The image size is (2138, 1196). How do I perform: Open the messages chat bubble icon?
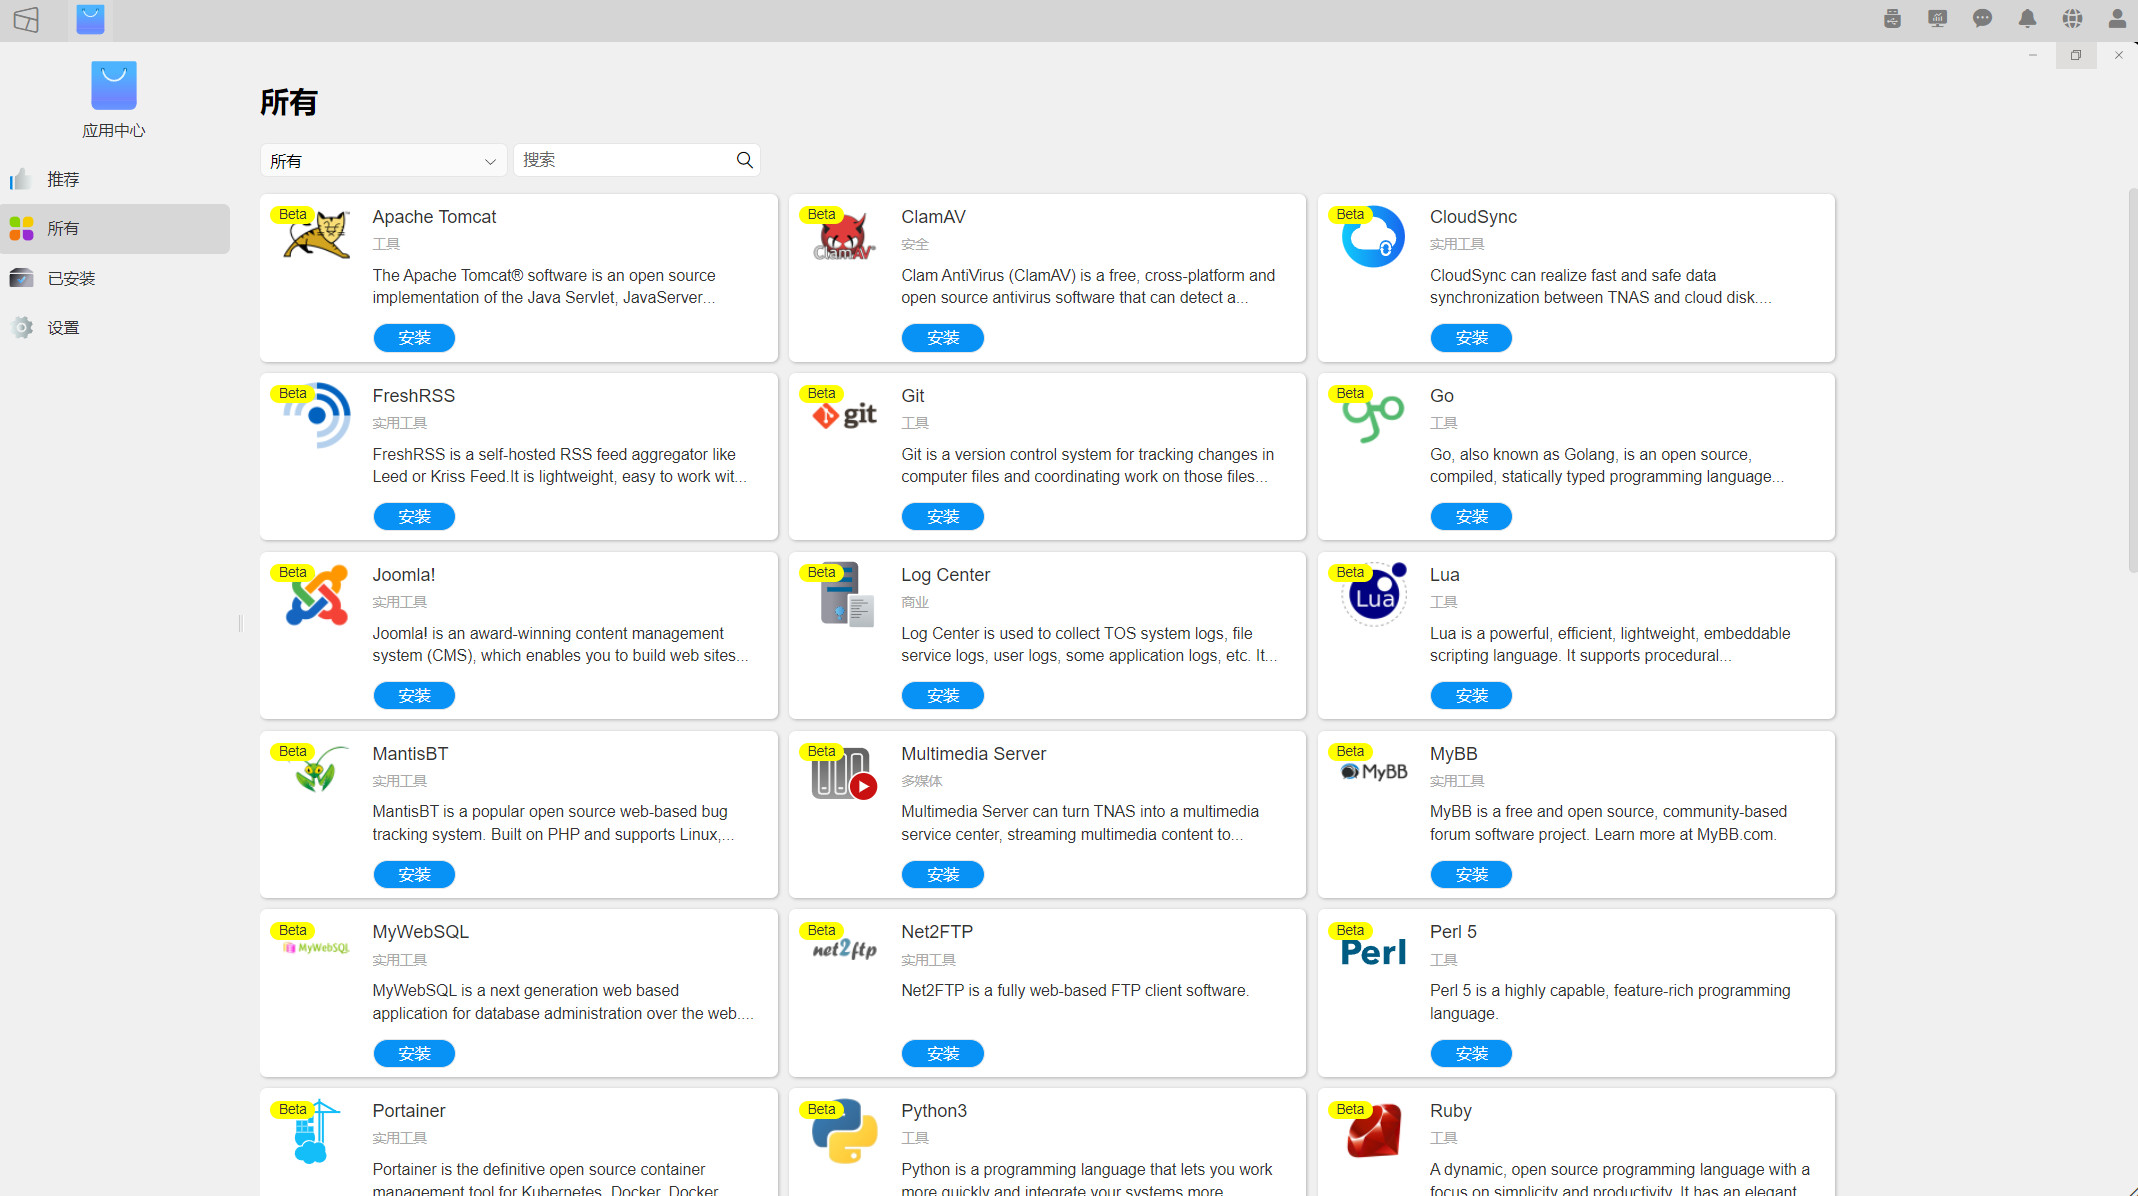[1982, 18]
